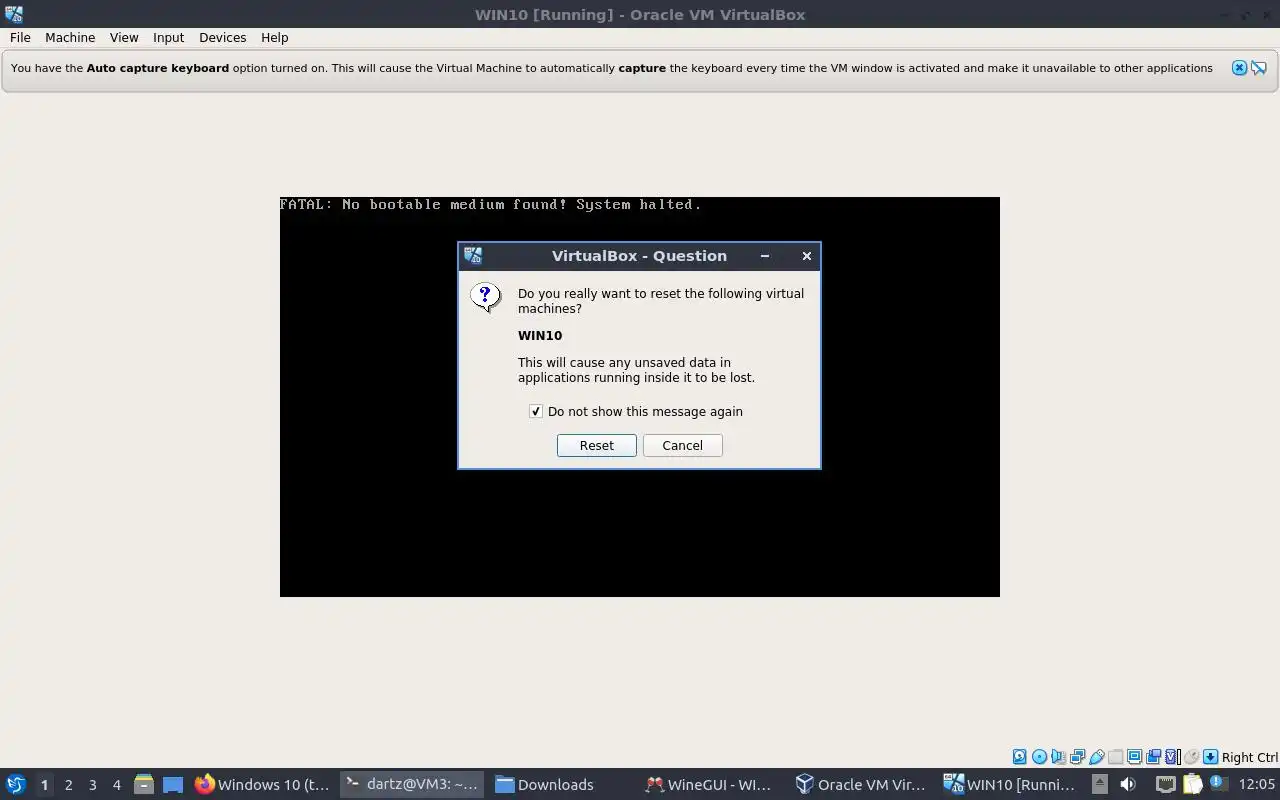Image resolution: width=1280 pixels, height=800 pixels.
Task: Switch to Oracle VM VirtualBox Manager taskbar window
Action: point(861,785)
